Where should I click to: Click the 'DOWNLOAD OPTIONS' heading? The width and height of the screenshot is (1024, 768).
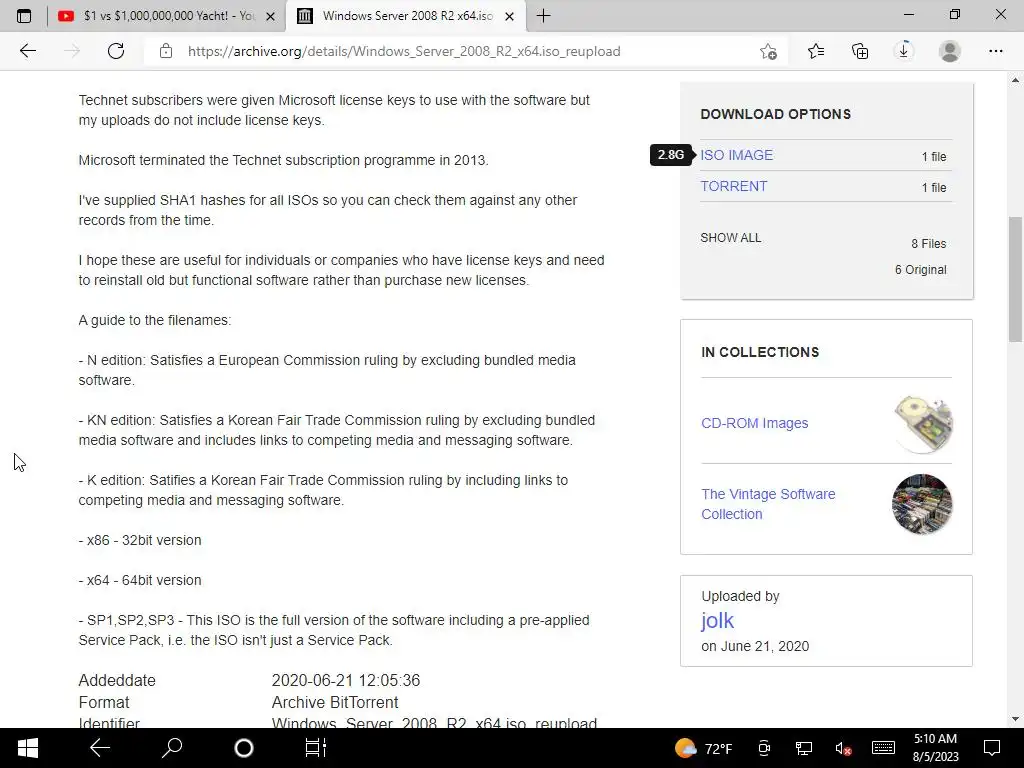pyautogui.click(x=775, y=114)
